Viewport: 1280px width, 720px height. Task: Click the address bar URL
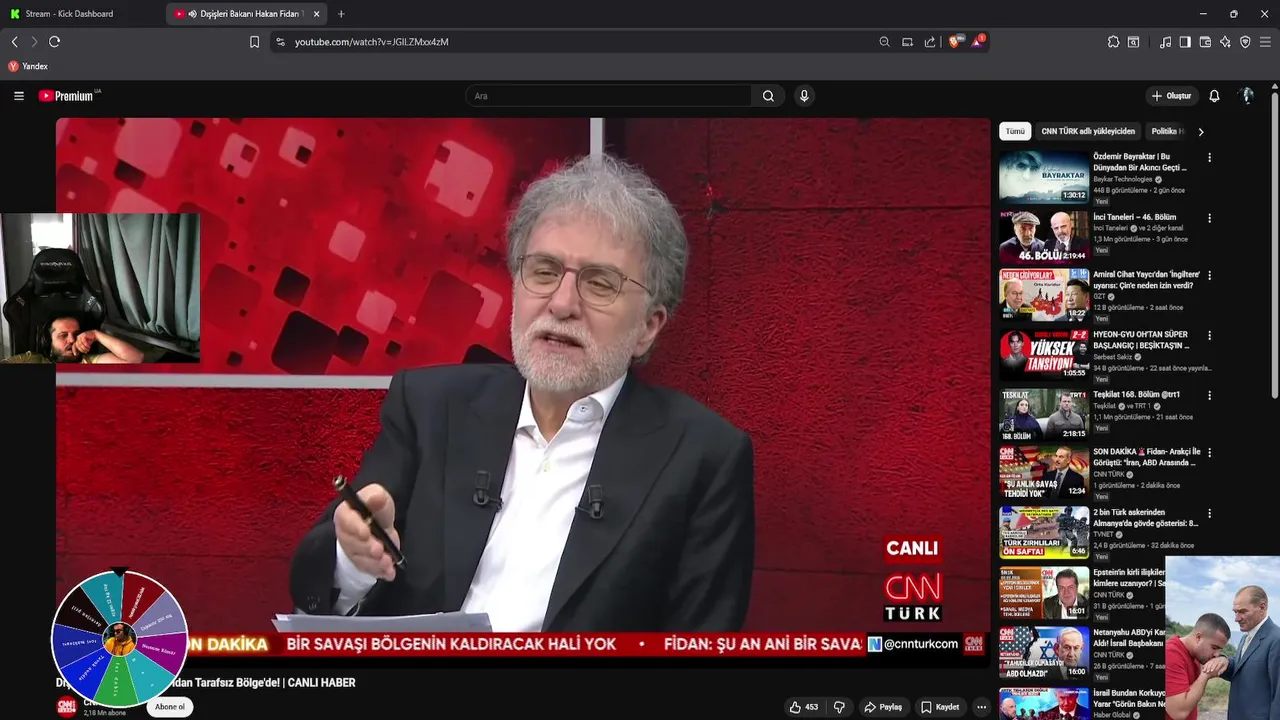372,42
